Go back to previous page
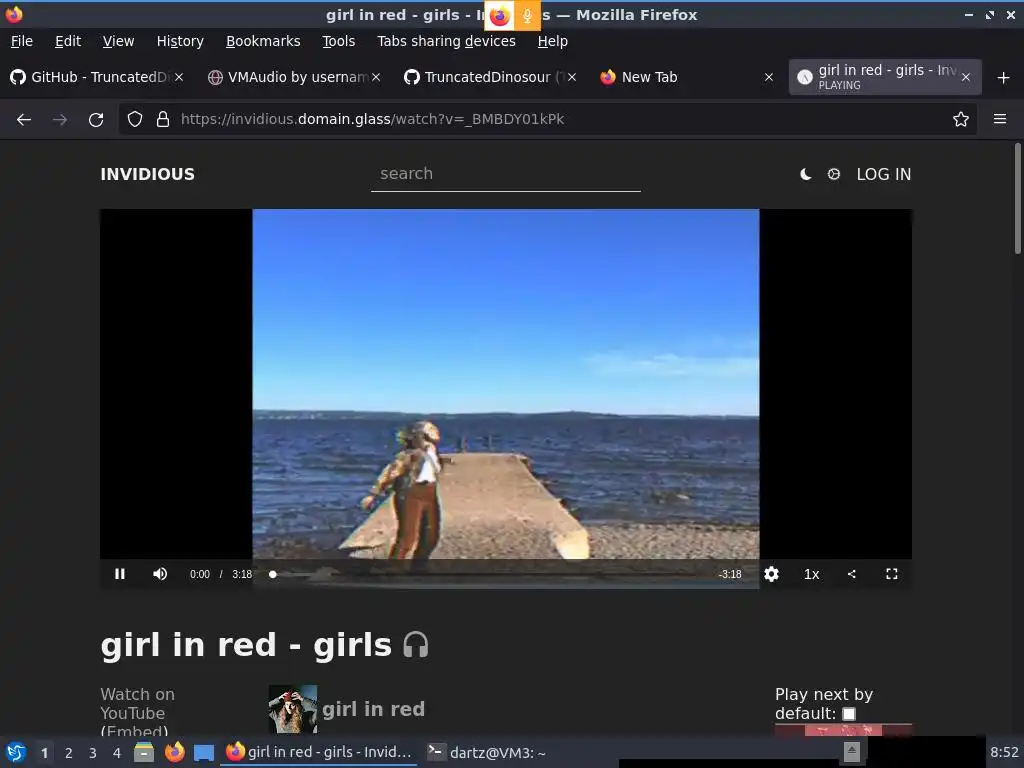This screenshot has height=768, width=1024. click(x=24, y=120)
